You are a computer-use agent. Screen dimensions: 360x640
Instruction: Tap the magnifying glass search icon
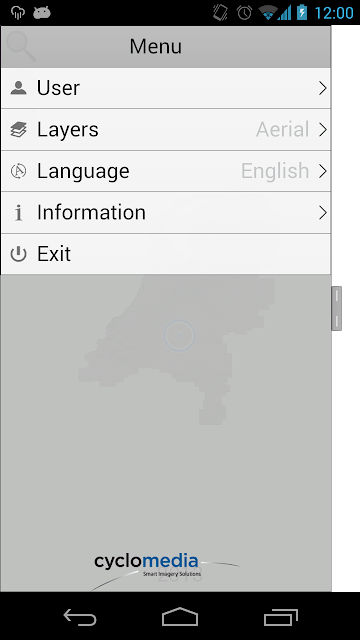21,46
